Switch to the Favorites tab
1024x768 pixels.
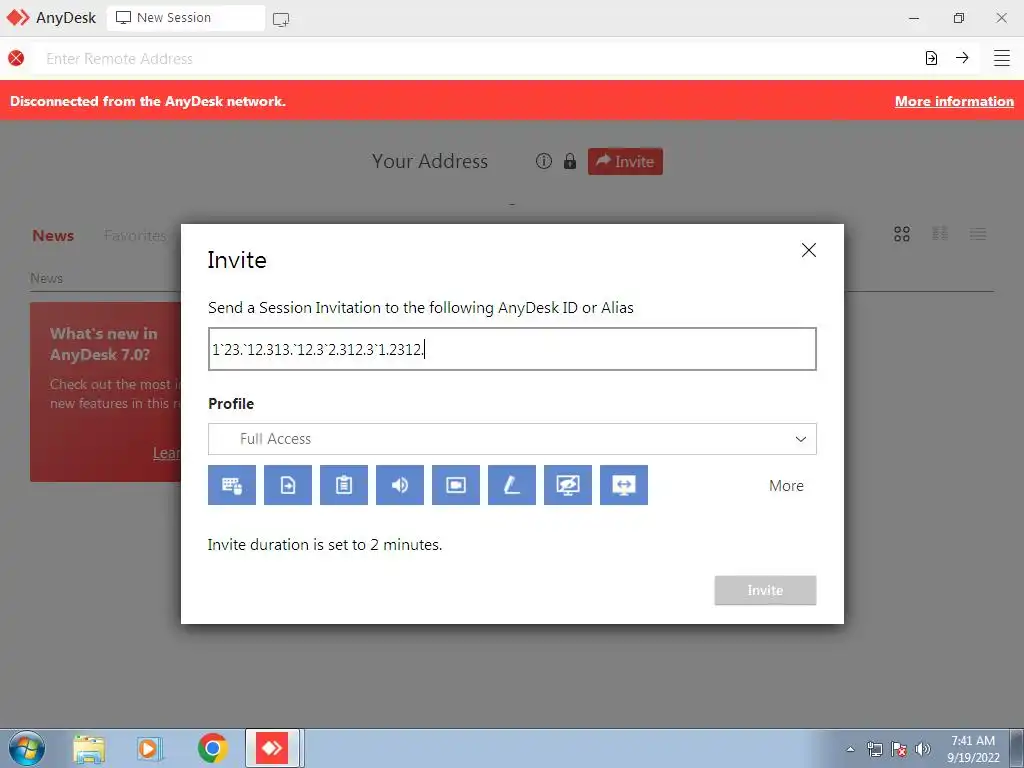tap(135, 236)
